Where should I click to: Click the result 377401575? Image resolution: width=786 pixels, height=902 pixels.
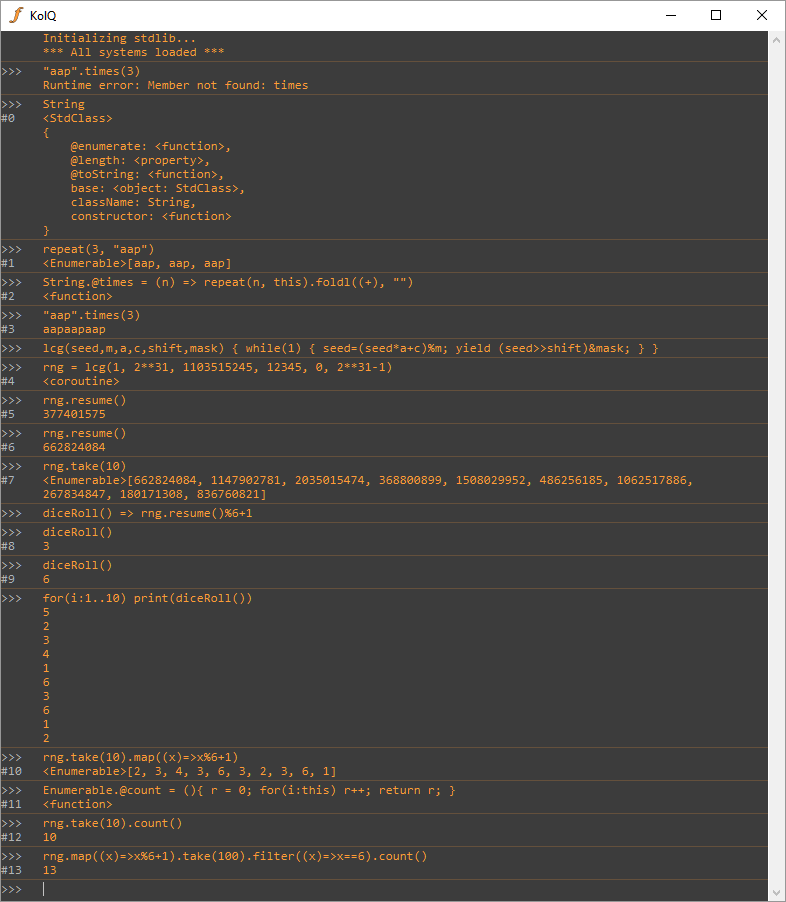pyautogui.click(x=74, y=414)
